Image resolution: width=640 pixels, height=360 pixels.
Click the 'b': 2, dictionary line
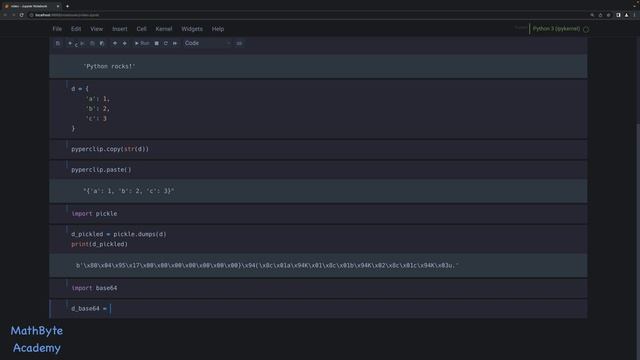click(98, 109)
